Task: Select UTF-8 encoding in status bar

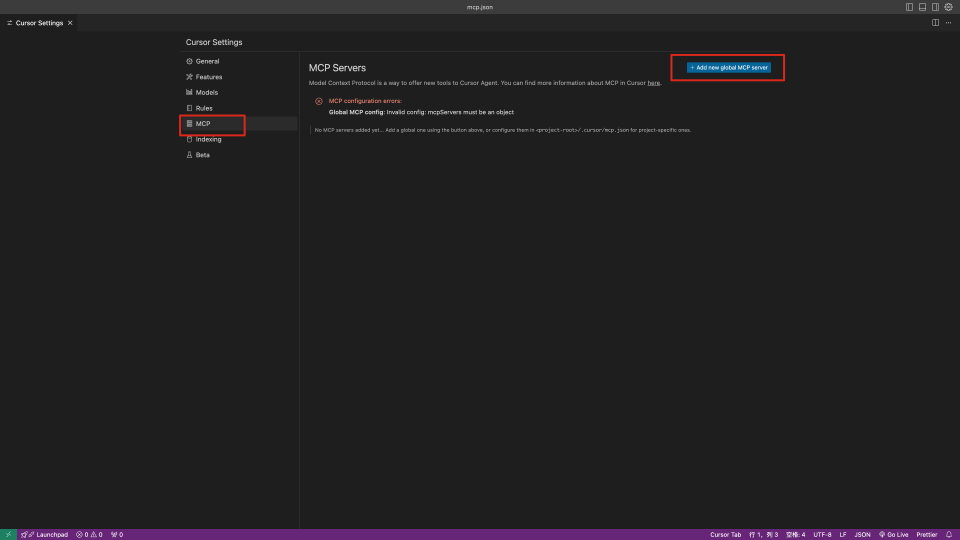Action: coord(822,534)
